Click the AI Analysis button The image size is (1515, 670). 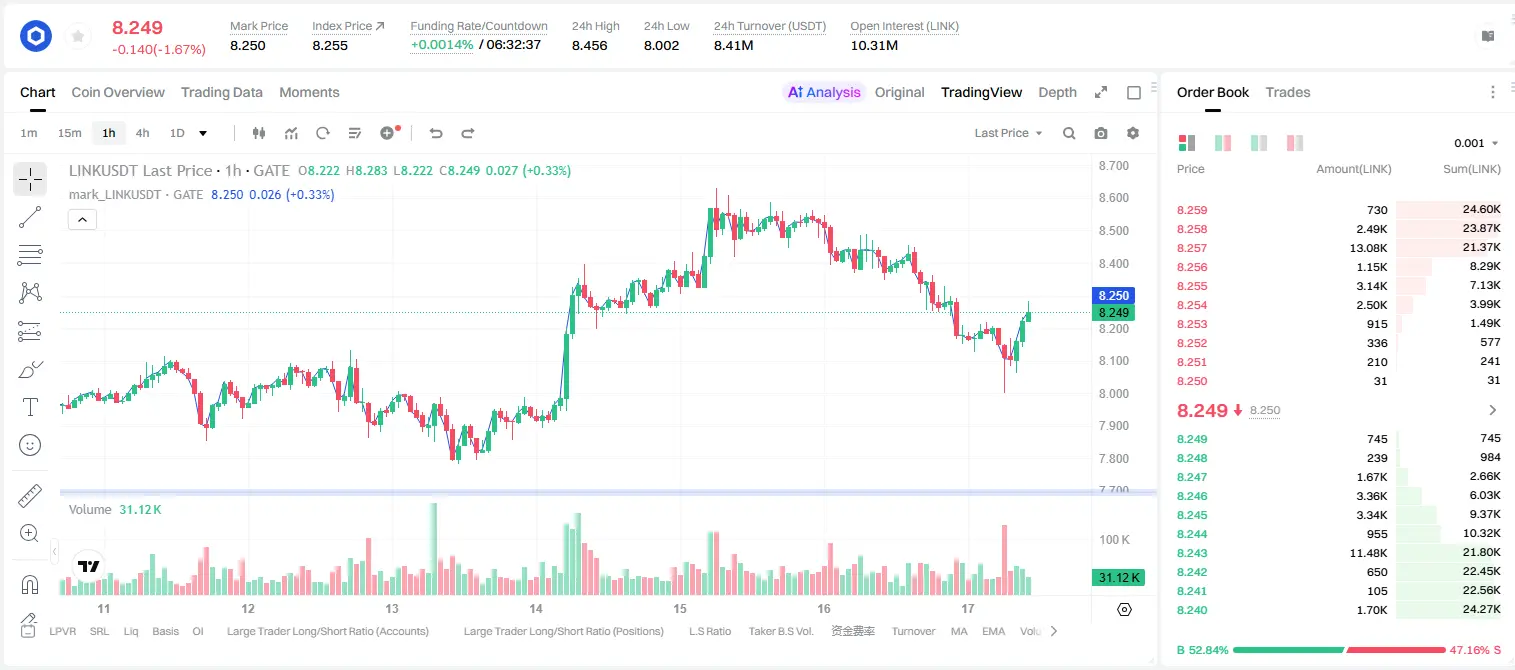click(x=823, y=92)
